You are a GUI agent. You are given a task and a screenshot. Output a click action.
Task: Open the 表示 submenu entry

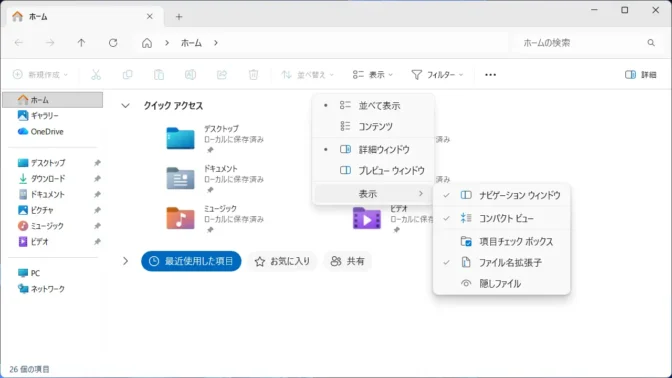(x=373, y=194)
